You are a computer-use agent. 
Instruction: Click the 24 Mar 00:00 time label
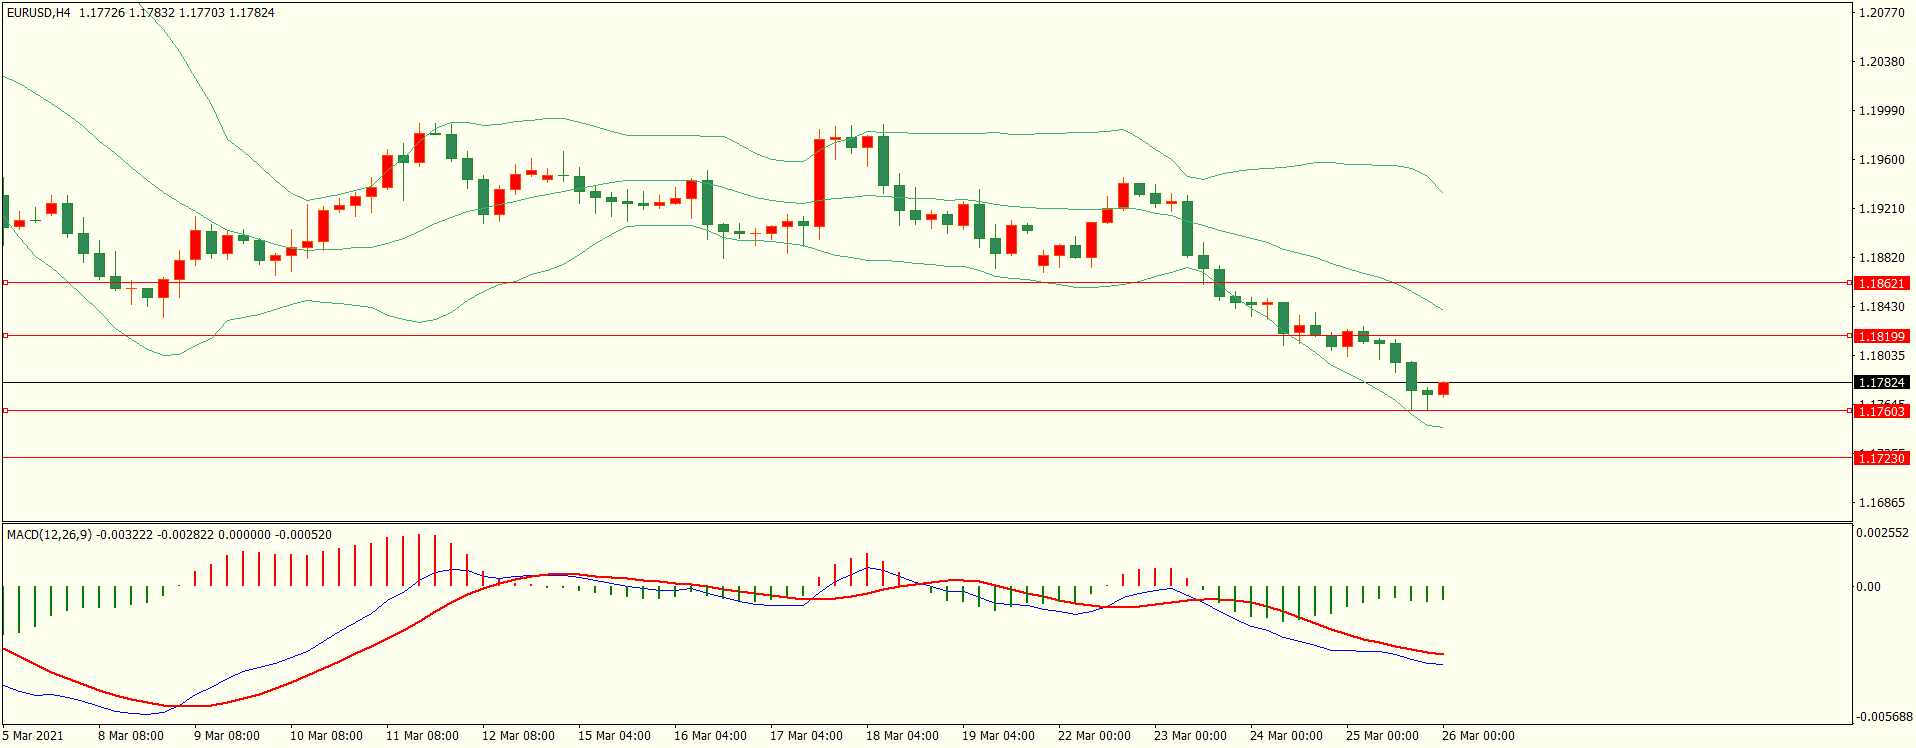[x=1286, y=736]
